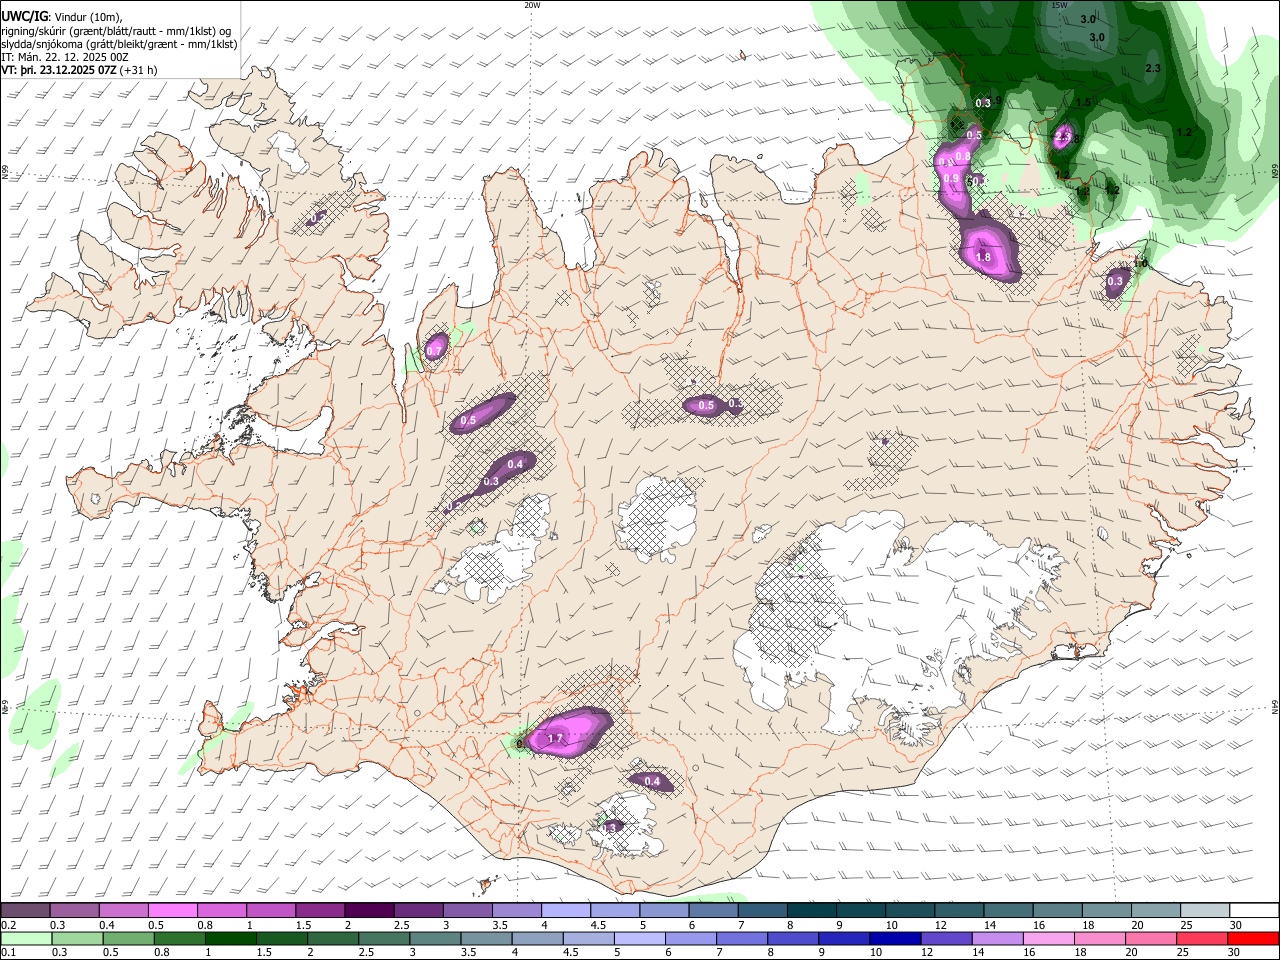Screen dimensions: 1280x960
Task: Click the dark navy 10–12 rain legend swatch
Action: point(895,938)
